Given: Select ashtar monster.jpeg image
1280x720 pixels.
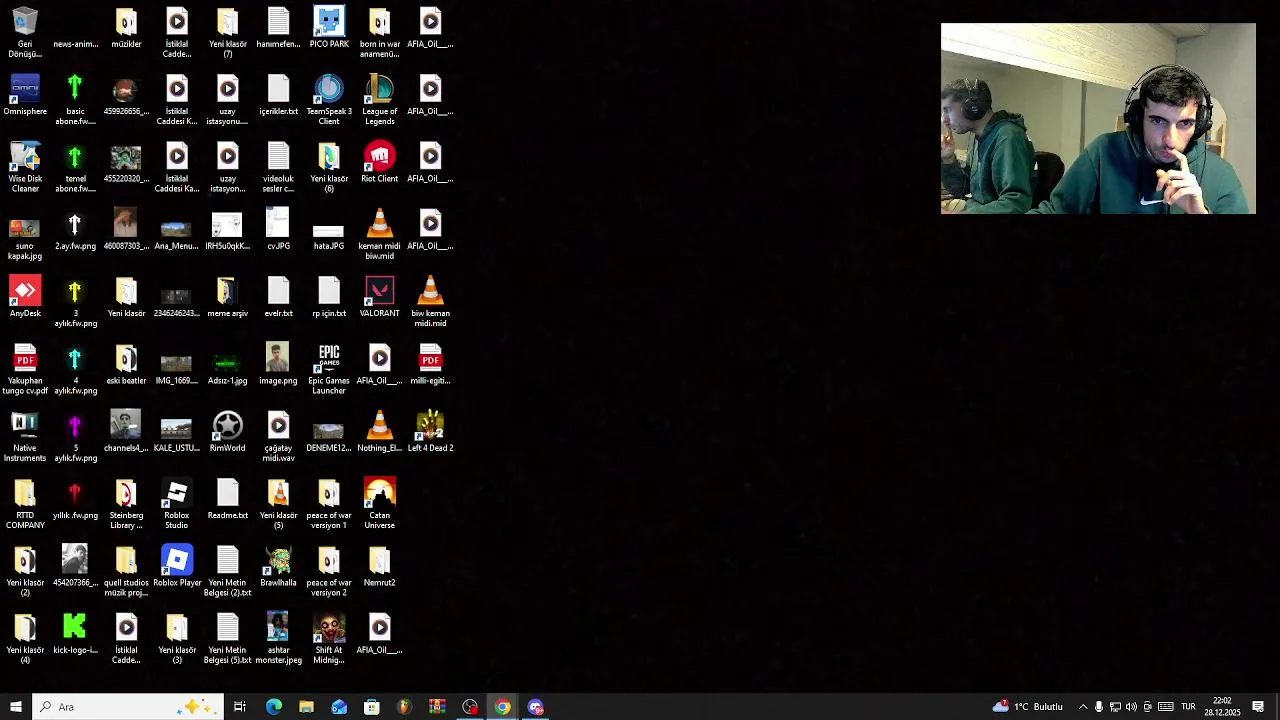Looking at the screenshot, I should coord(278,638).
